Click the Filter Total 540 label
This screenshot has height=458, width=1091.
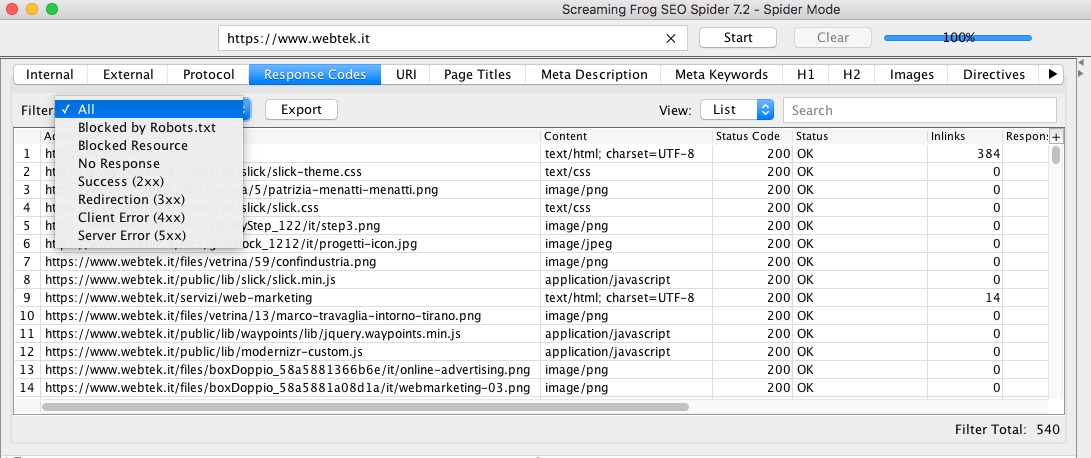[1008, 429]
